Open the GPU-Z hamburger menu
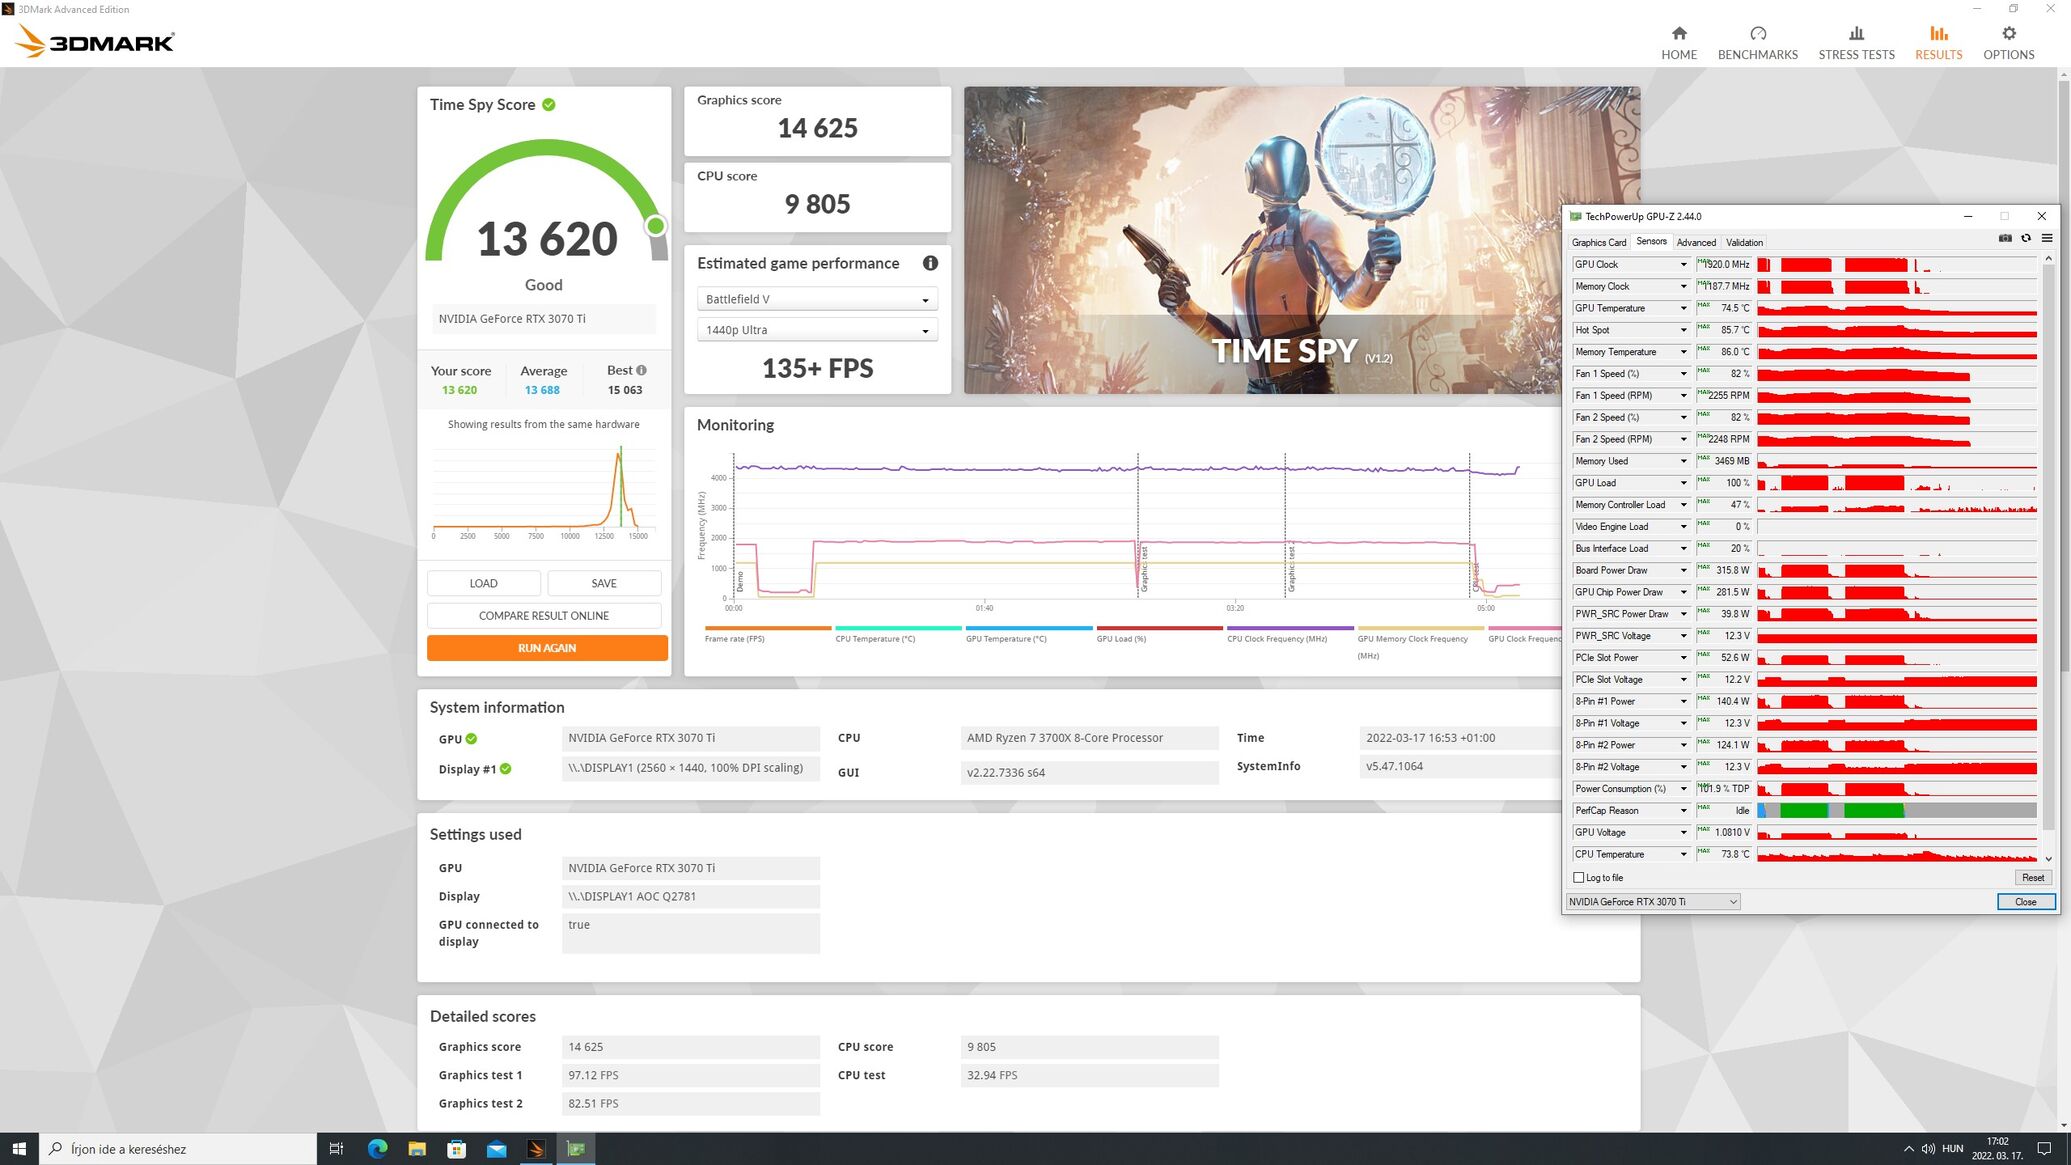The image size is (2071, 1165). click(x=2046, y=238)
